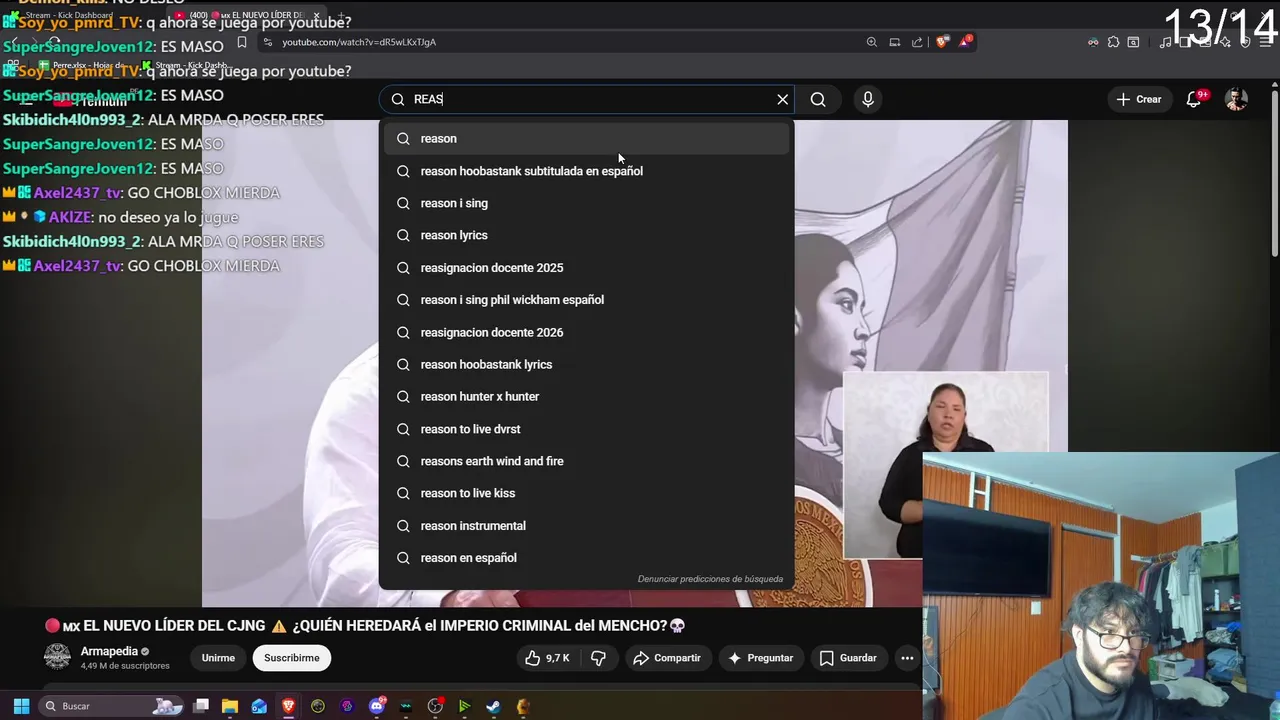This screenshot has height=720, width=1280.
Task: Click the browser zoom magnifier icon
Action: [x=872, y=42]
